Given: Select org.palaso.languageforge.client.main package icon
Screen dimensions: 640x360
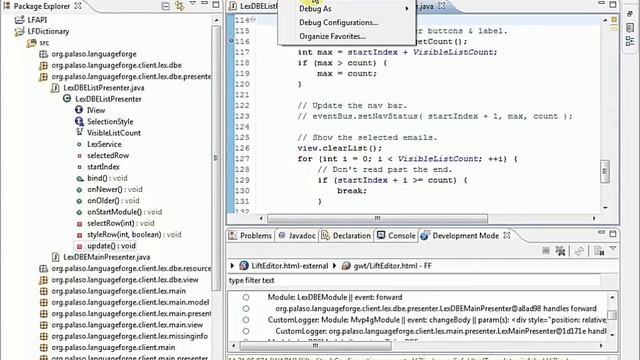Looking at the screenshot, I should (44, 348).
